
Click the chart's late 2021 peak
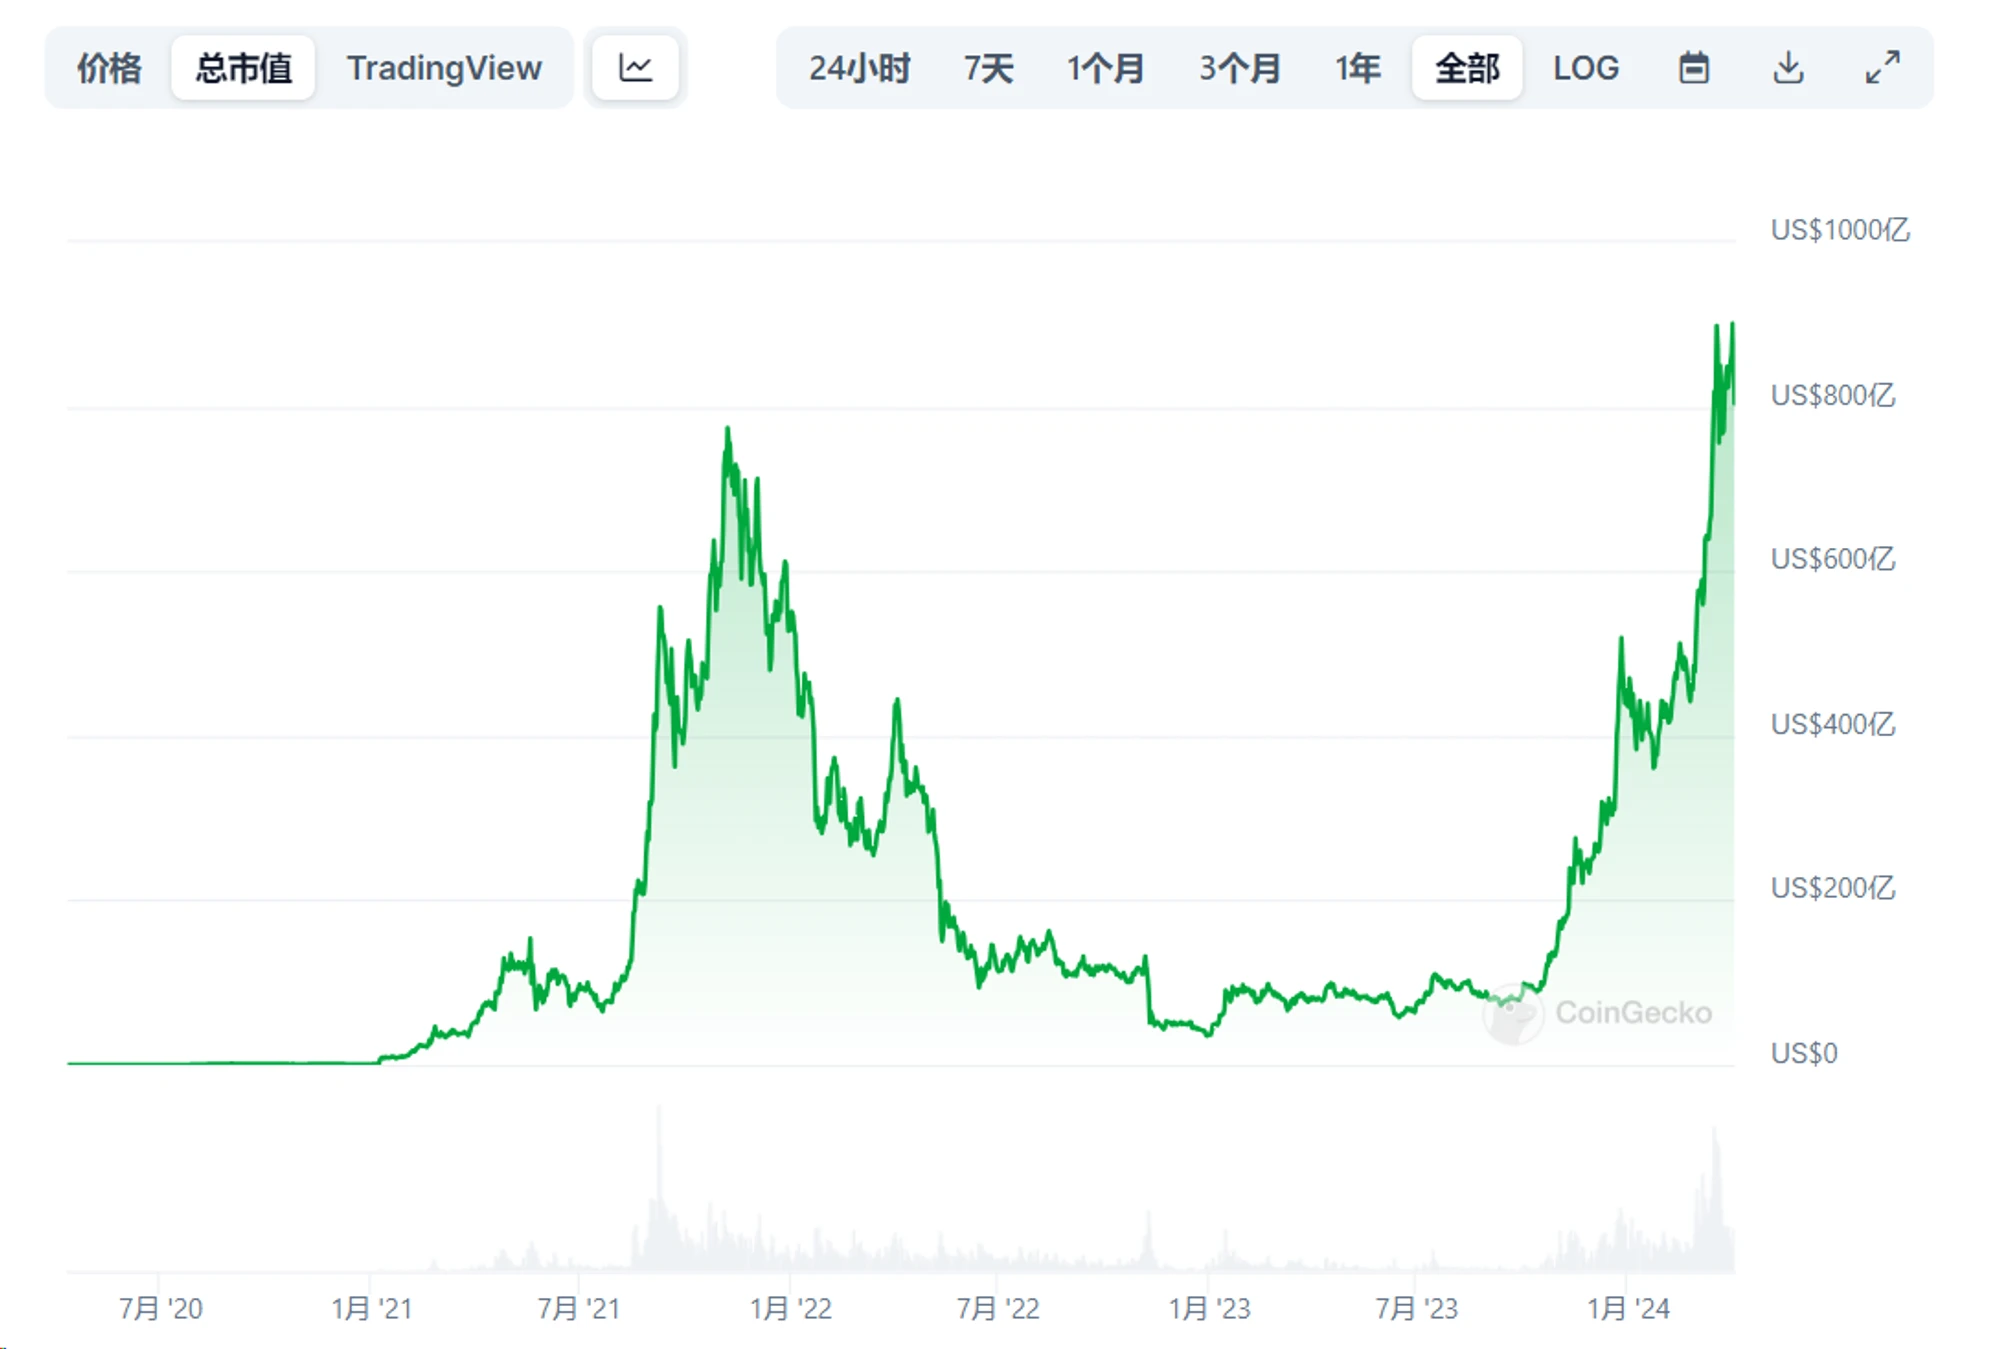coord(728,430)
